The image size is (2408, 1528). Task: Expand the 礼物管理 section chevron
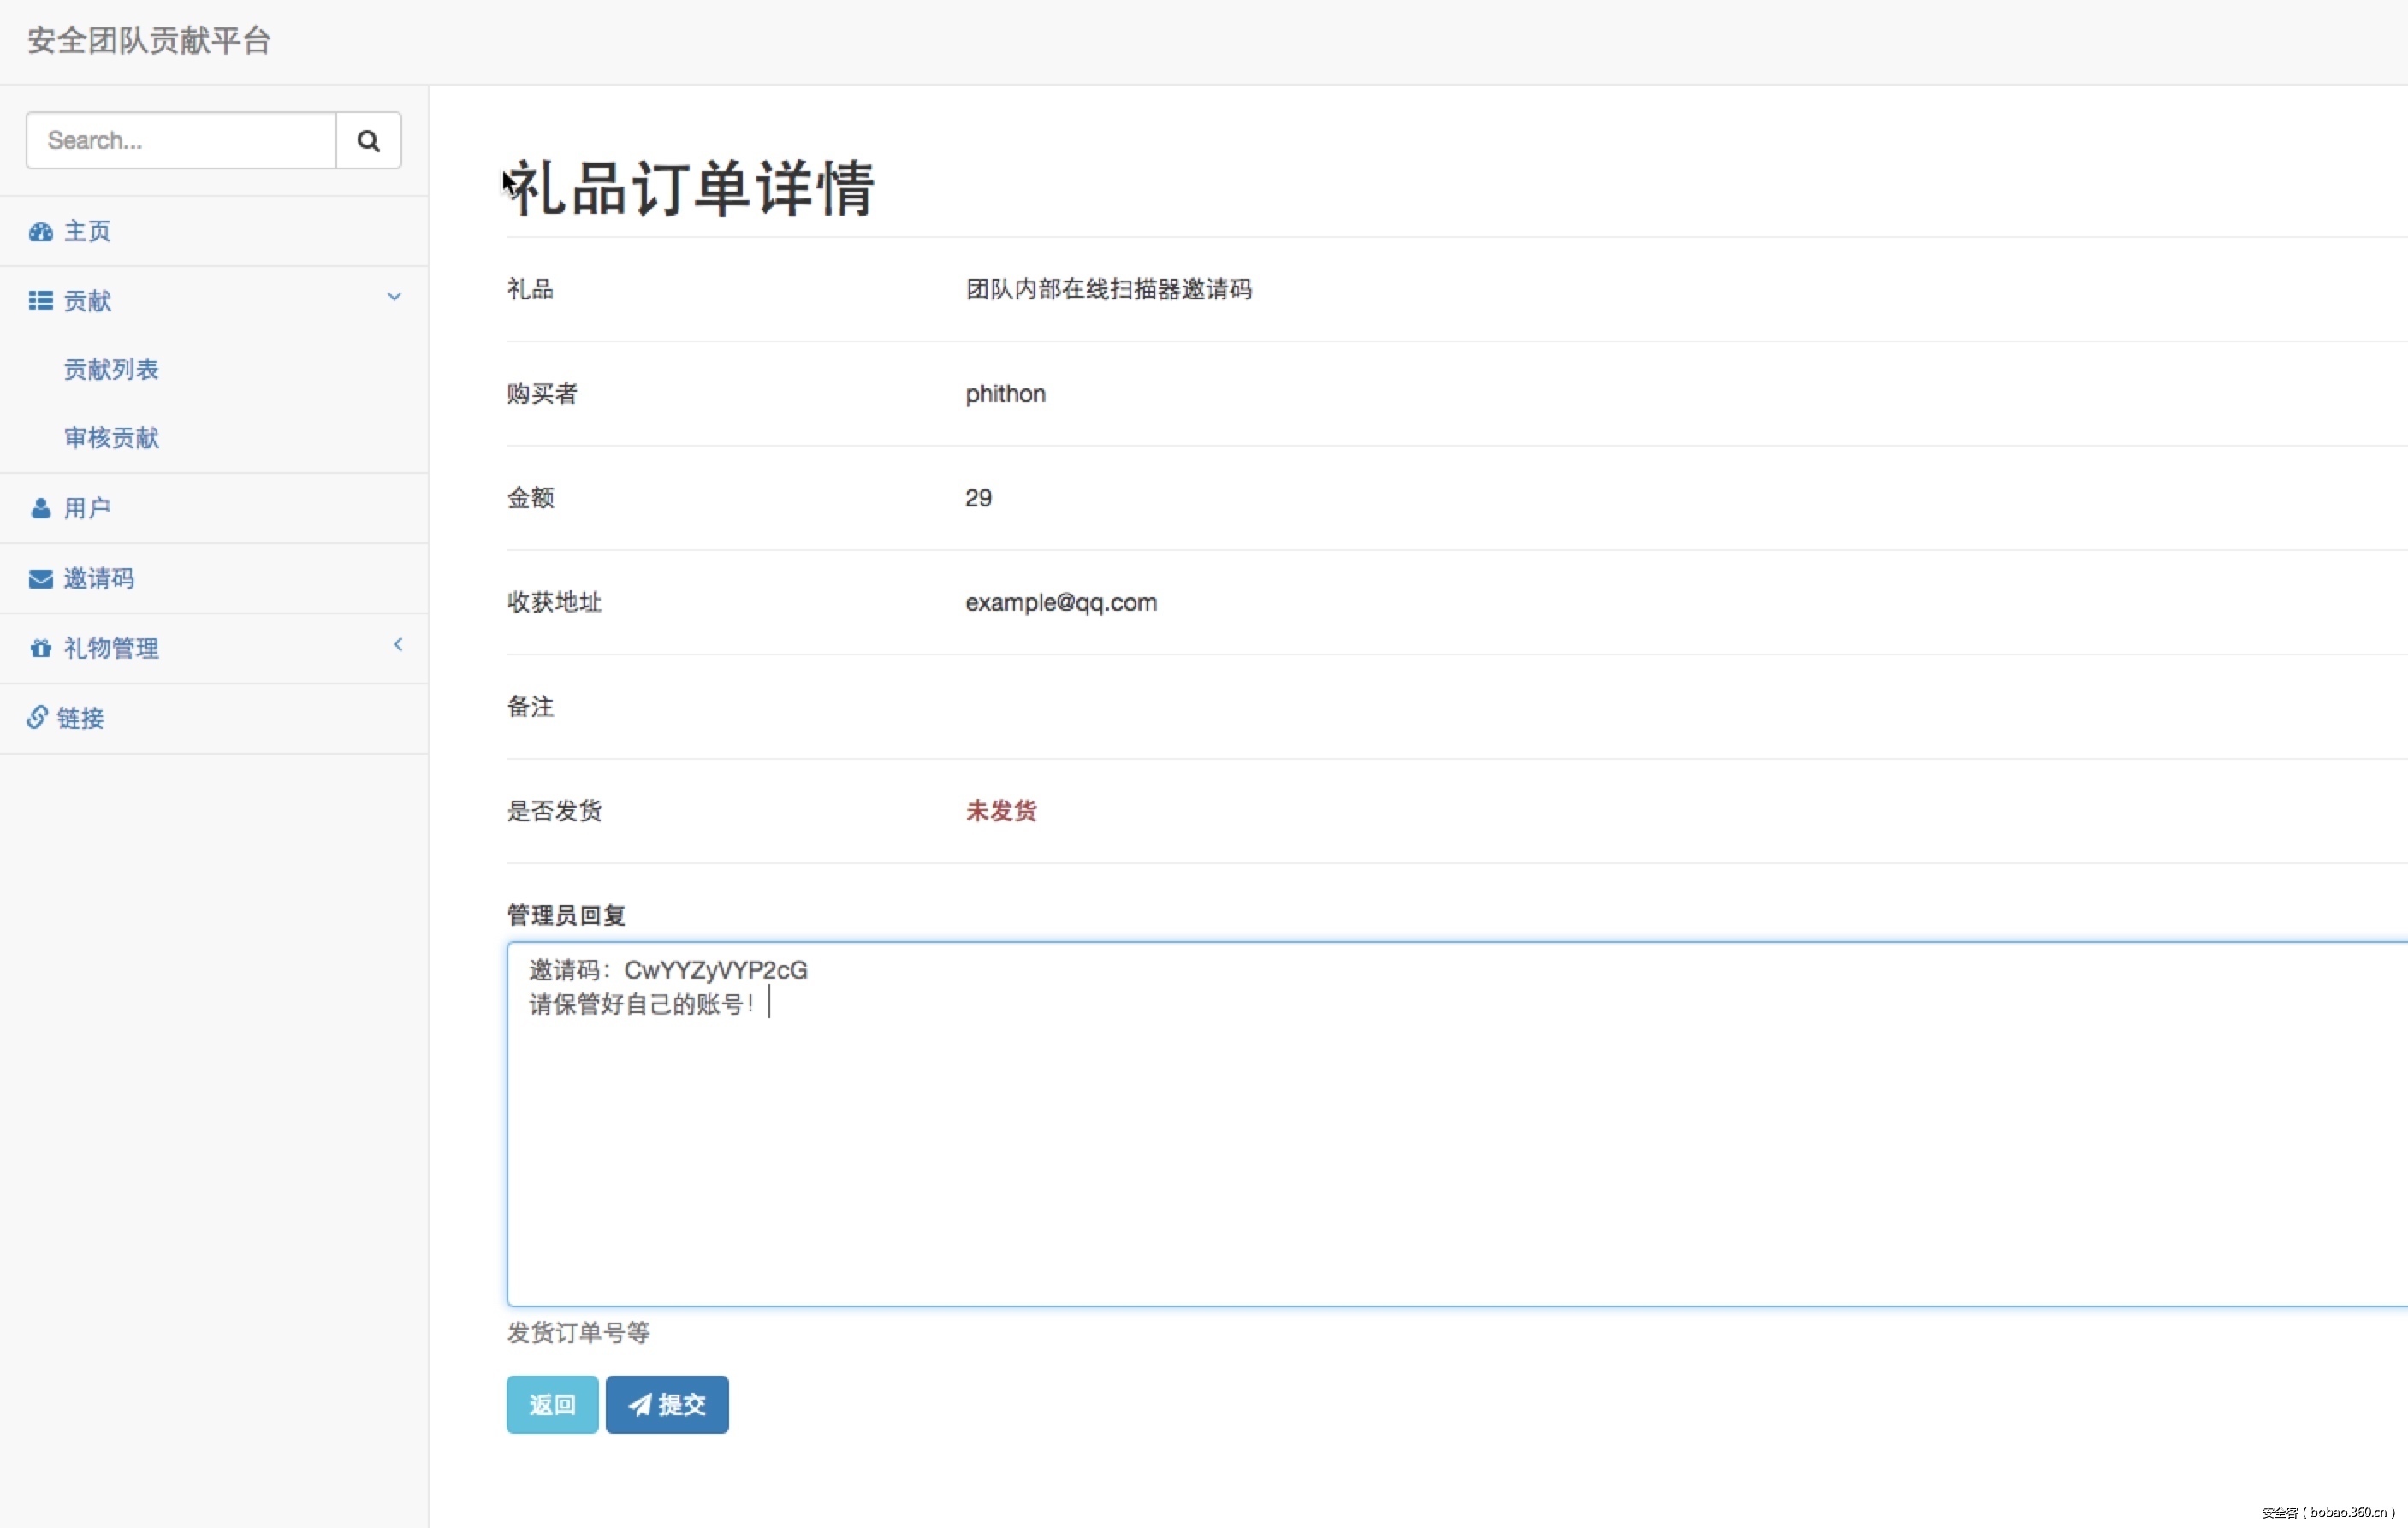point(398,645)
